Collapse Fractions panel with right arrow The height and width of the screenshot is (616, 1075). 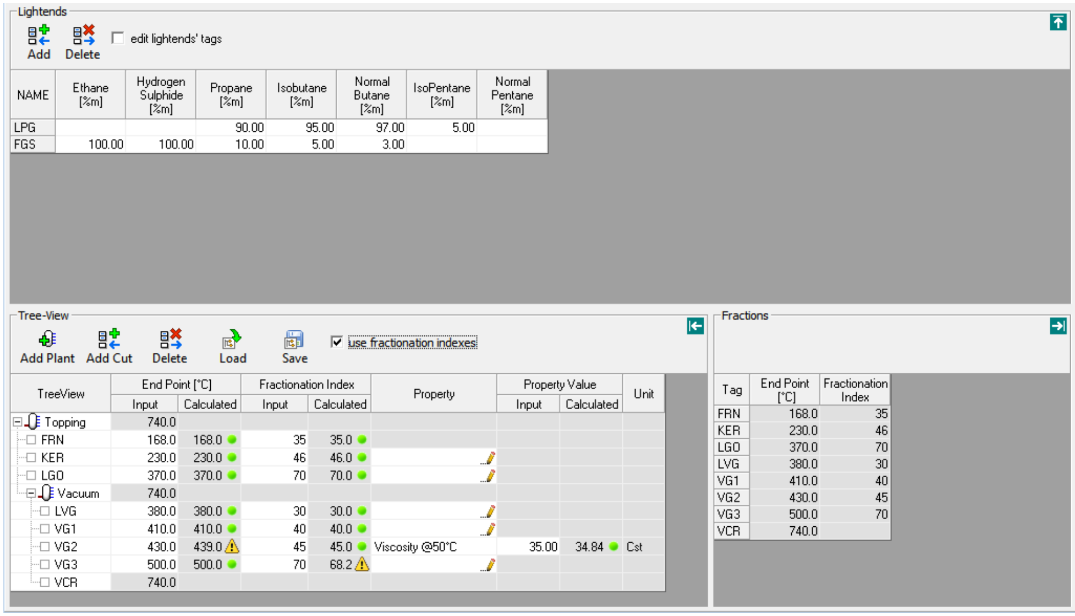tap(1058, 326)
